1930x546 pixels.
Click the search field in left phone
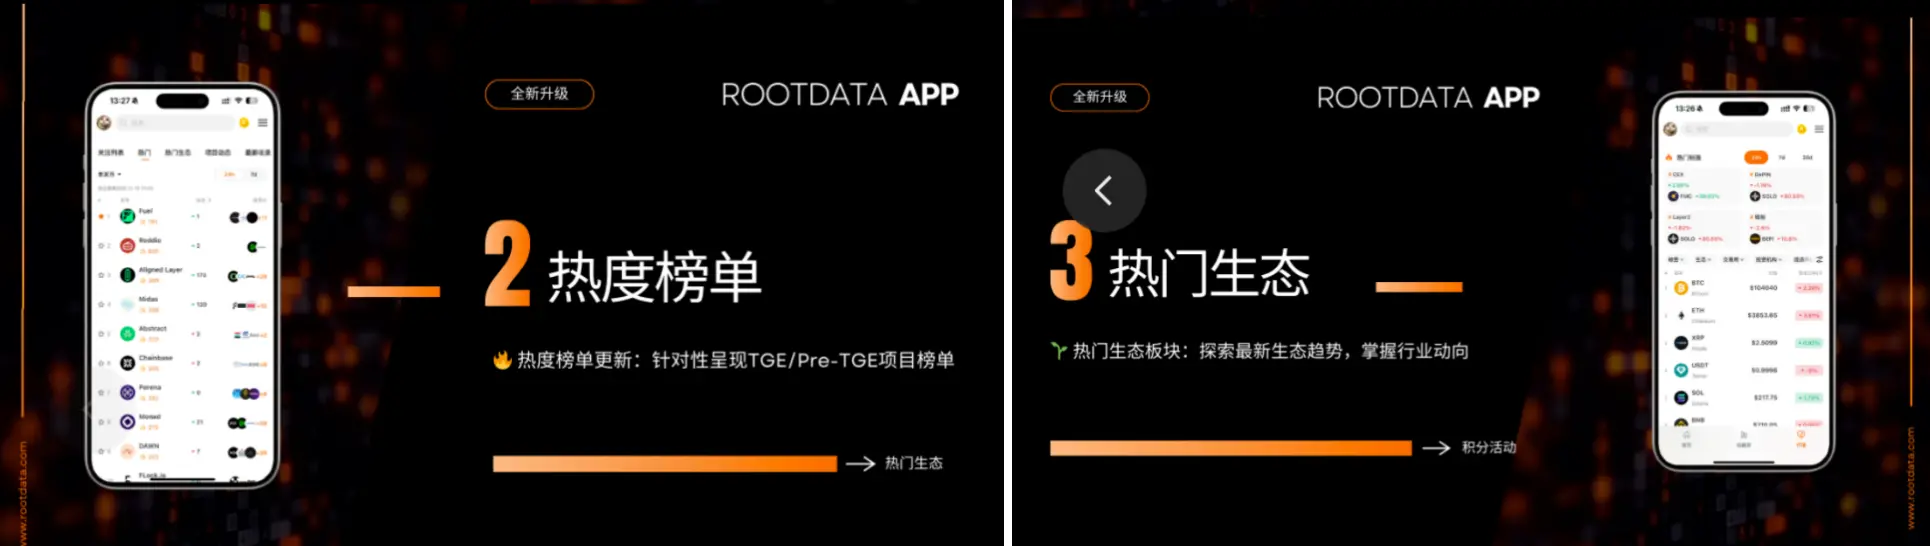coord(175,122)
